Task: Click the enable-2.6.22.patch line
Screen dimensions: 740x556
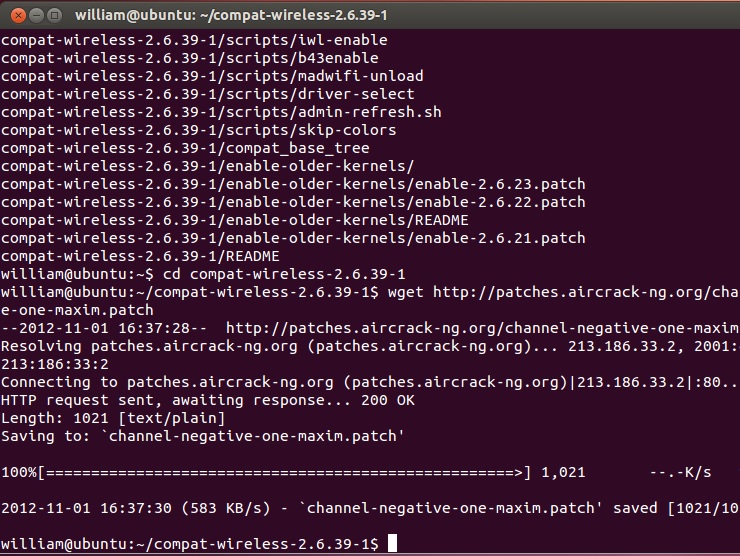Action: (x=293, y=202)
